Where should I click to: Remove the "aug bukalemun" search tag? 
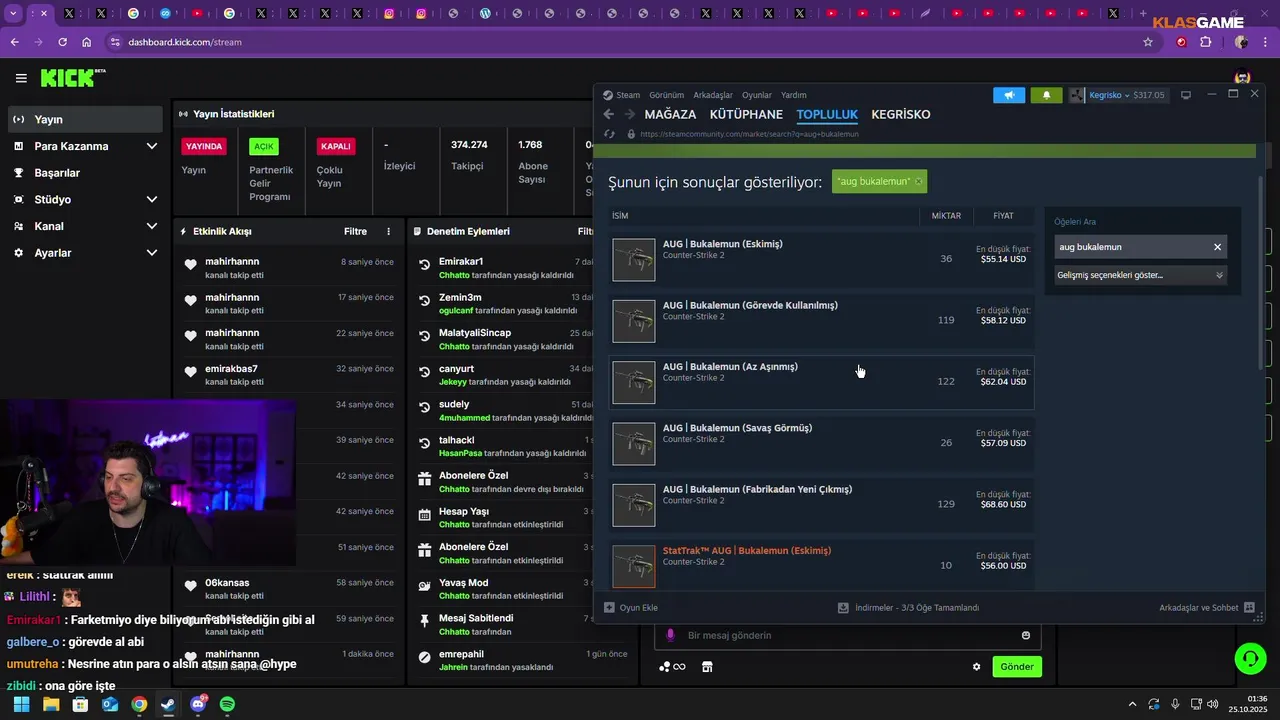918,182
